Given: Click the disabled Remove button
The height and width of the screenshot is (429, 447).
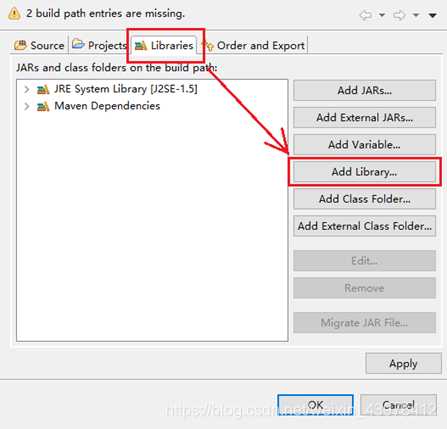Looking at the screenshot, I should [x=364, y=288].
